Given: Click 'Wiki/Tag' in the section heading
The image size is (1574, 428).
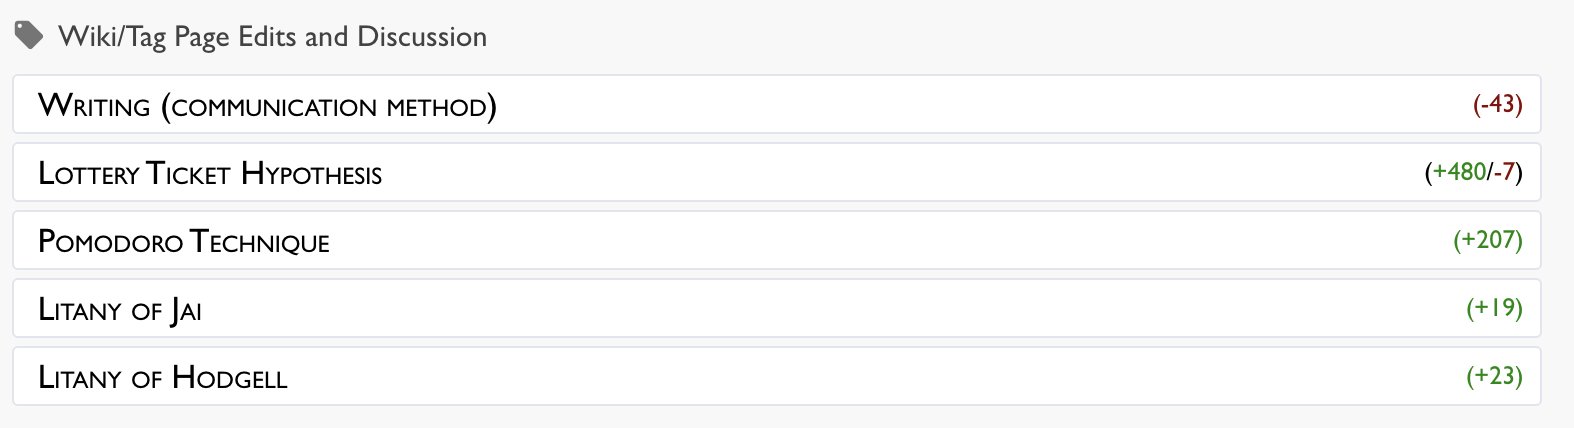Looking at the screenshot, I should [x=112, y=37].
